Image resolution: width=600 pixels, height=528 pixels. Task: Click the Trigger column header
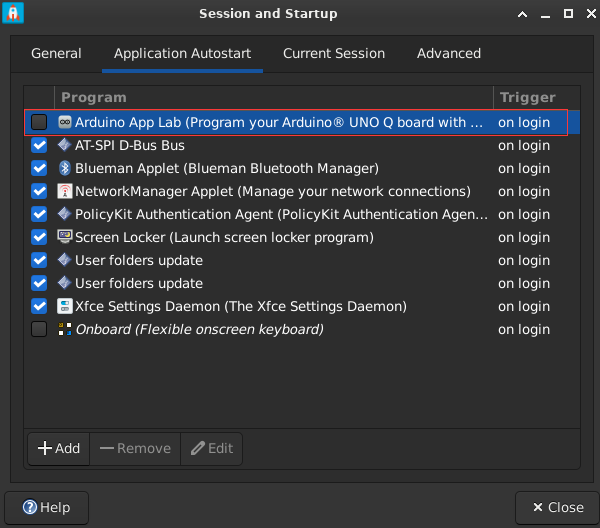[x=537, y=98]
